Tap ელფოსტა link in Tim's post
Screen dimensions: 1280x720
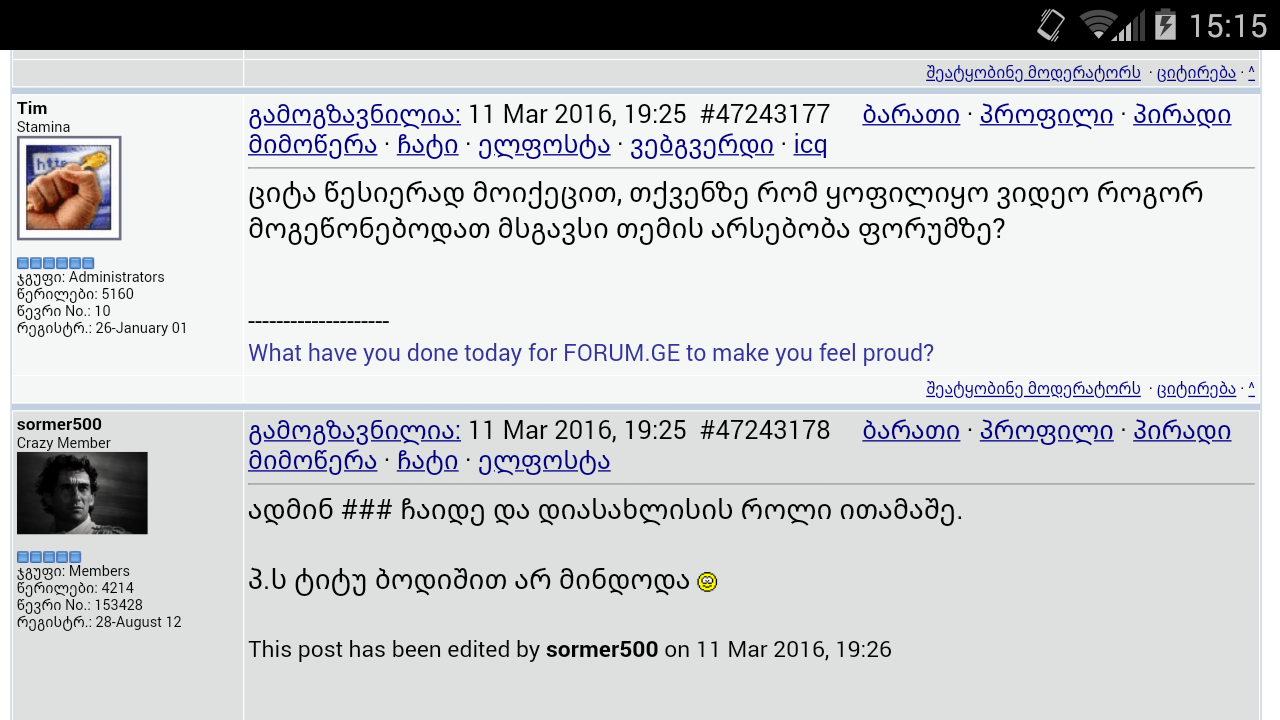click(544, 145)
